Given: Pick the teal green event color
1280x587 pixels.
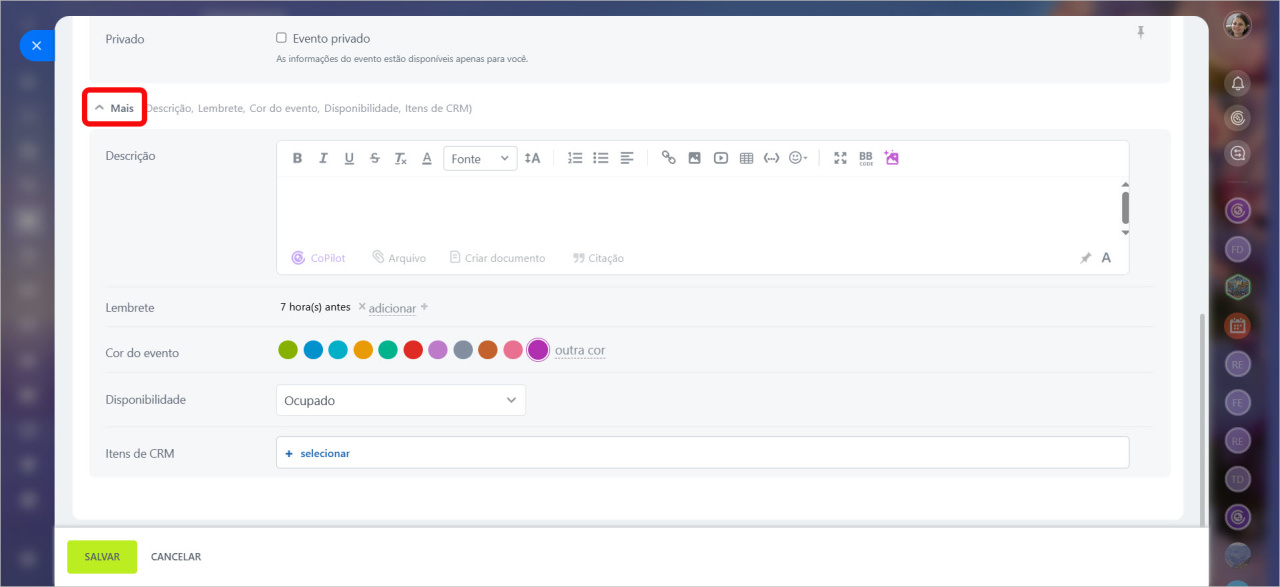Looking at the screenshot, I should [x=388, y=350].
